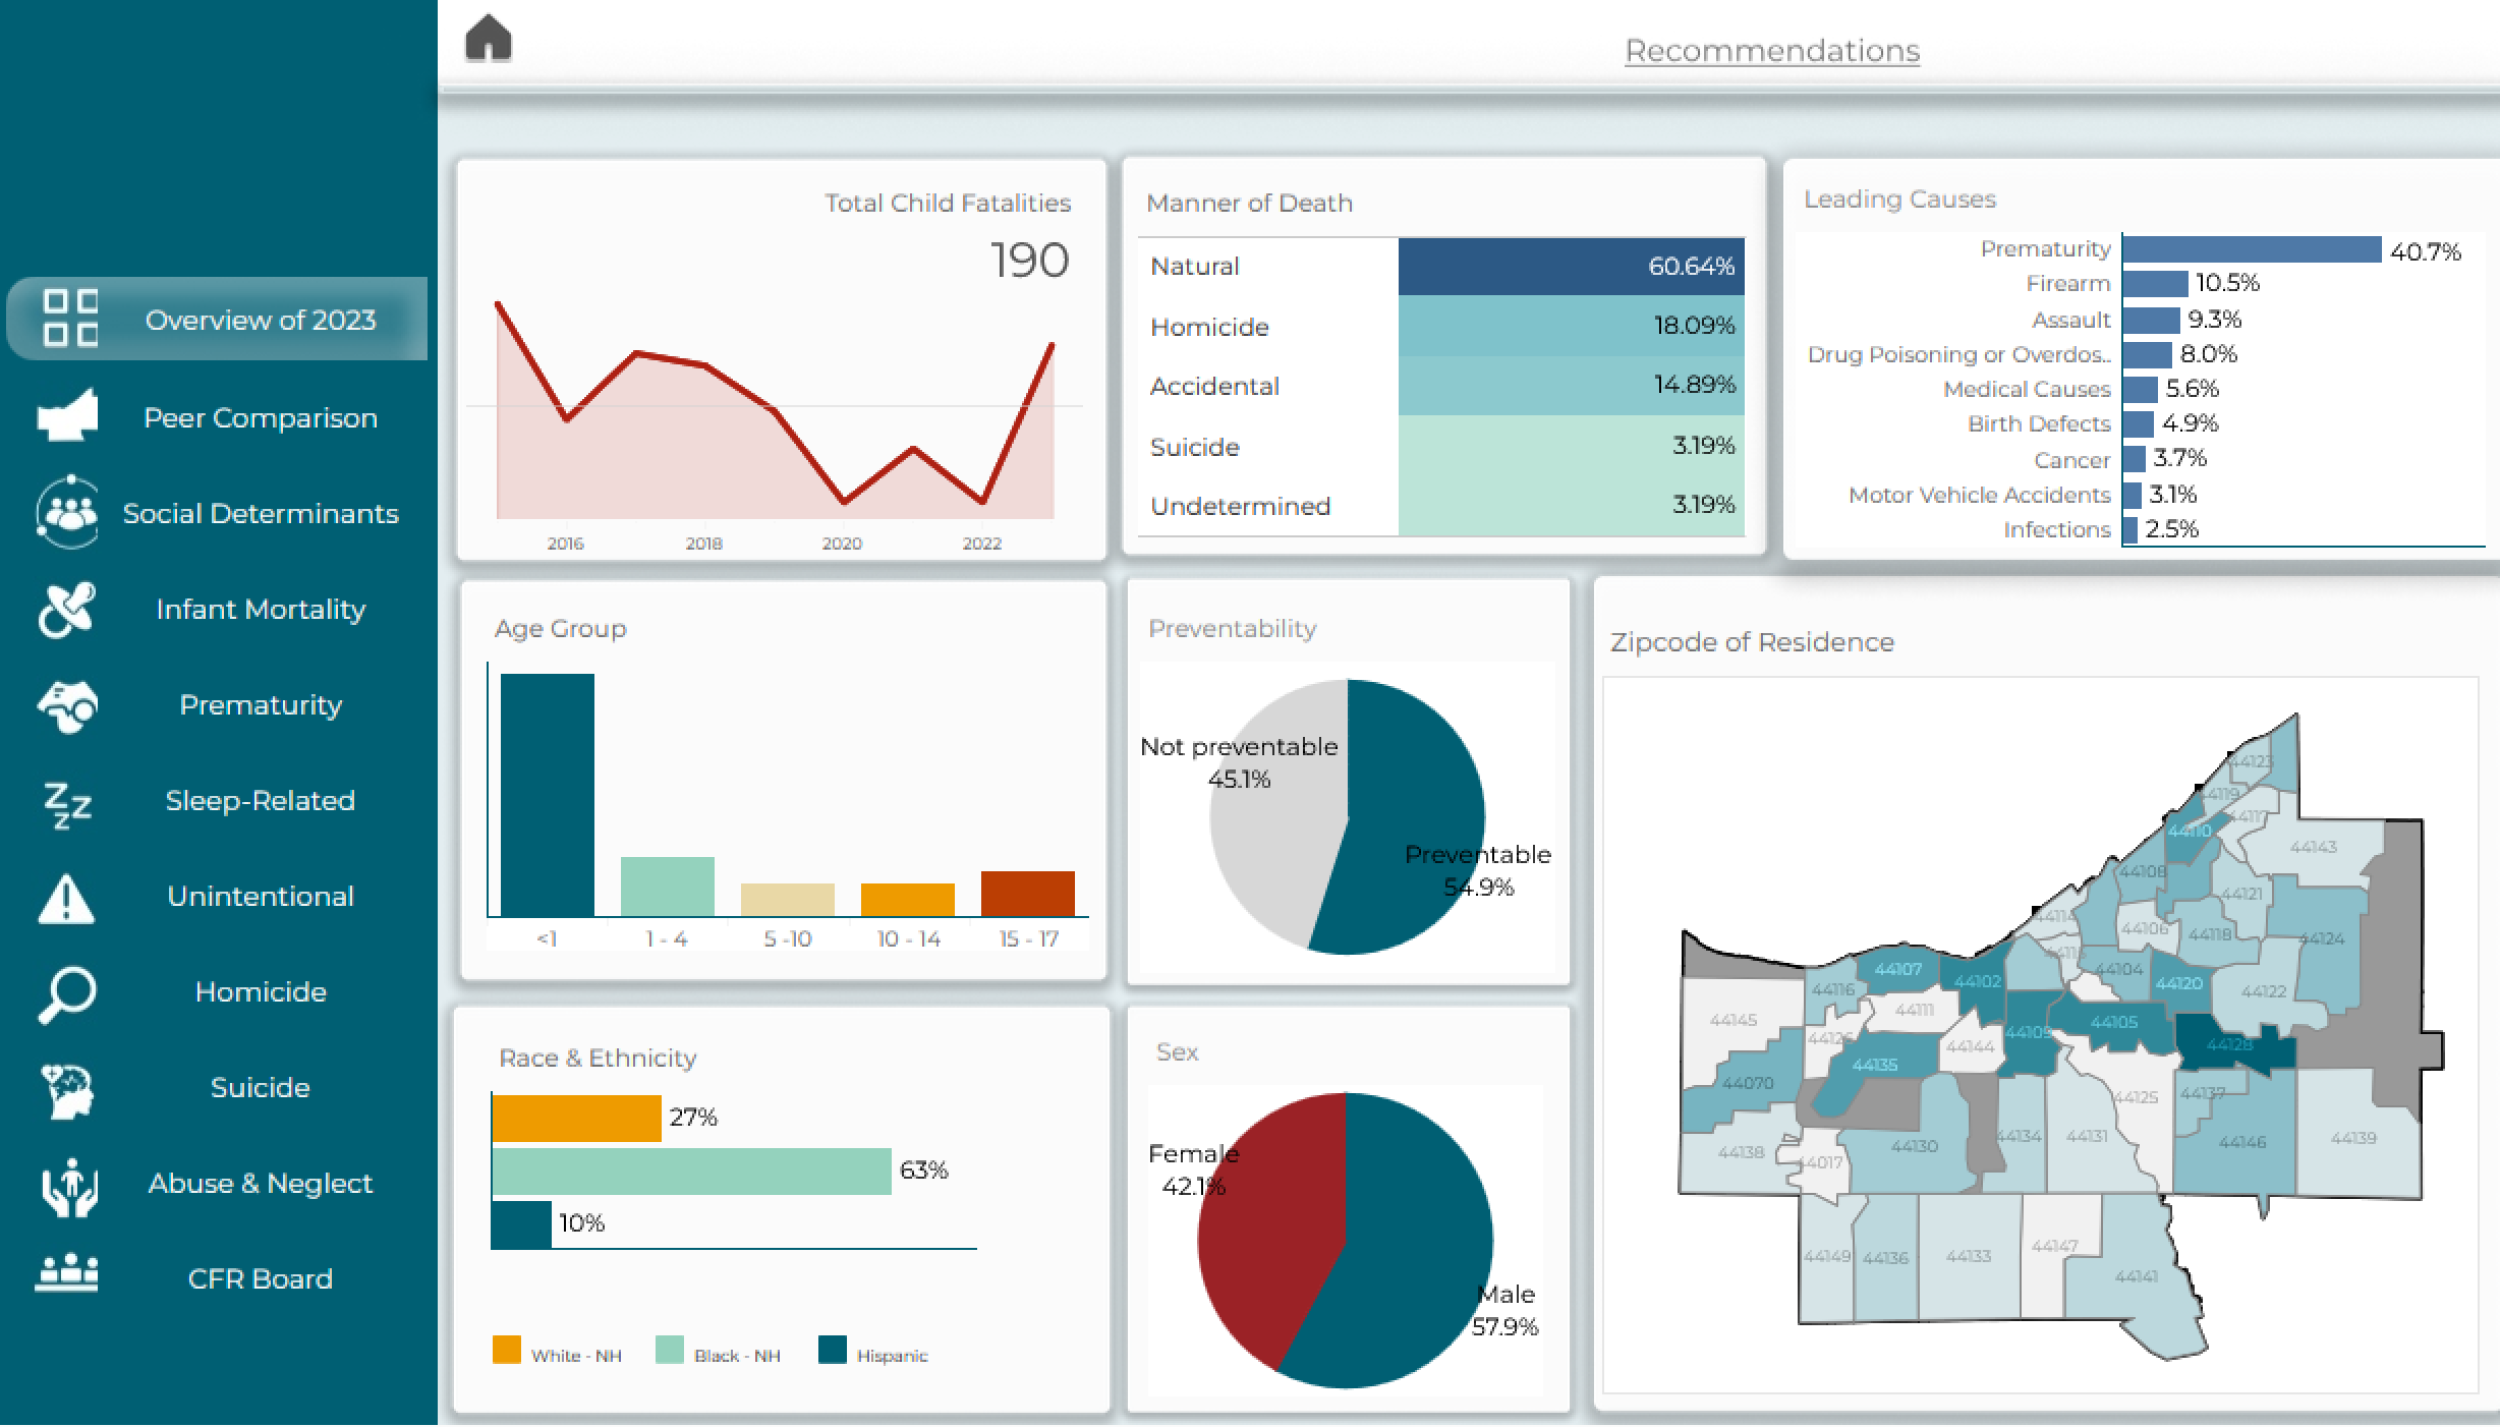Go to the Prematurity page
Viewport: 2500px width, 1427px height.
[x=260, y=705]
